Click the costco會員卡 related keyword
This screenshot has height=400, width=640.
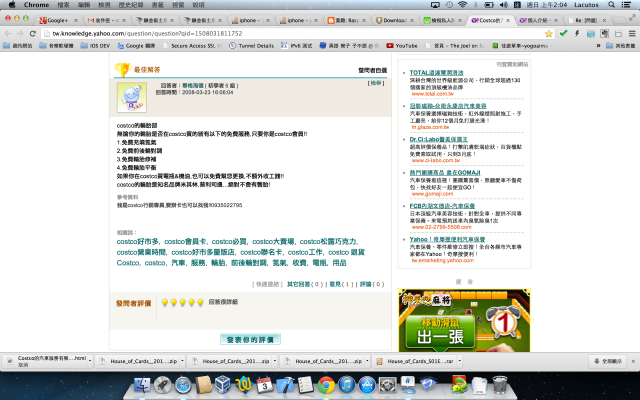coord(185,242)
